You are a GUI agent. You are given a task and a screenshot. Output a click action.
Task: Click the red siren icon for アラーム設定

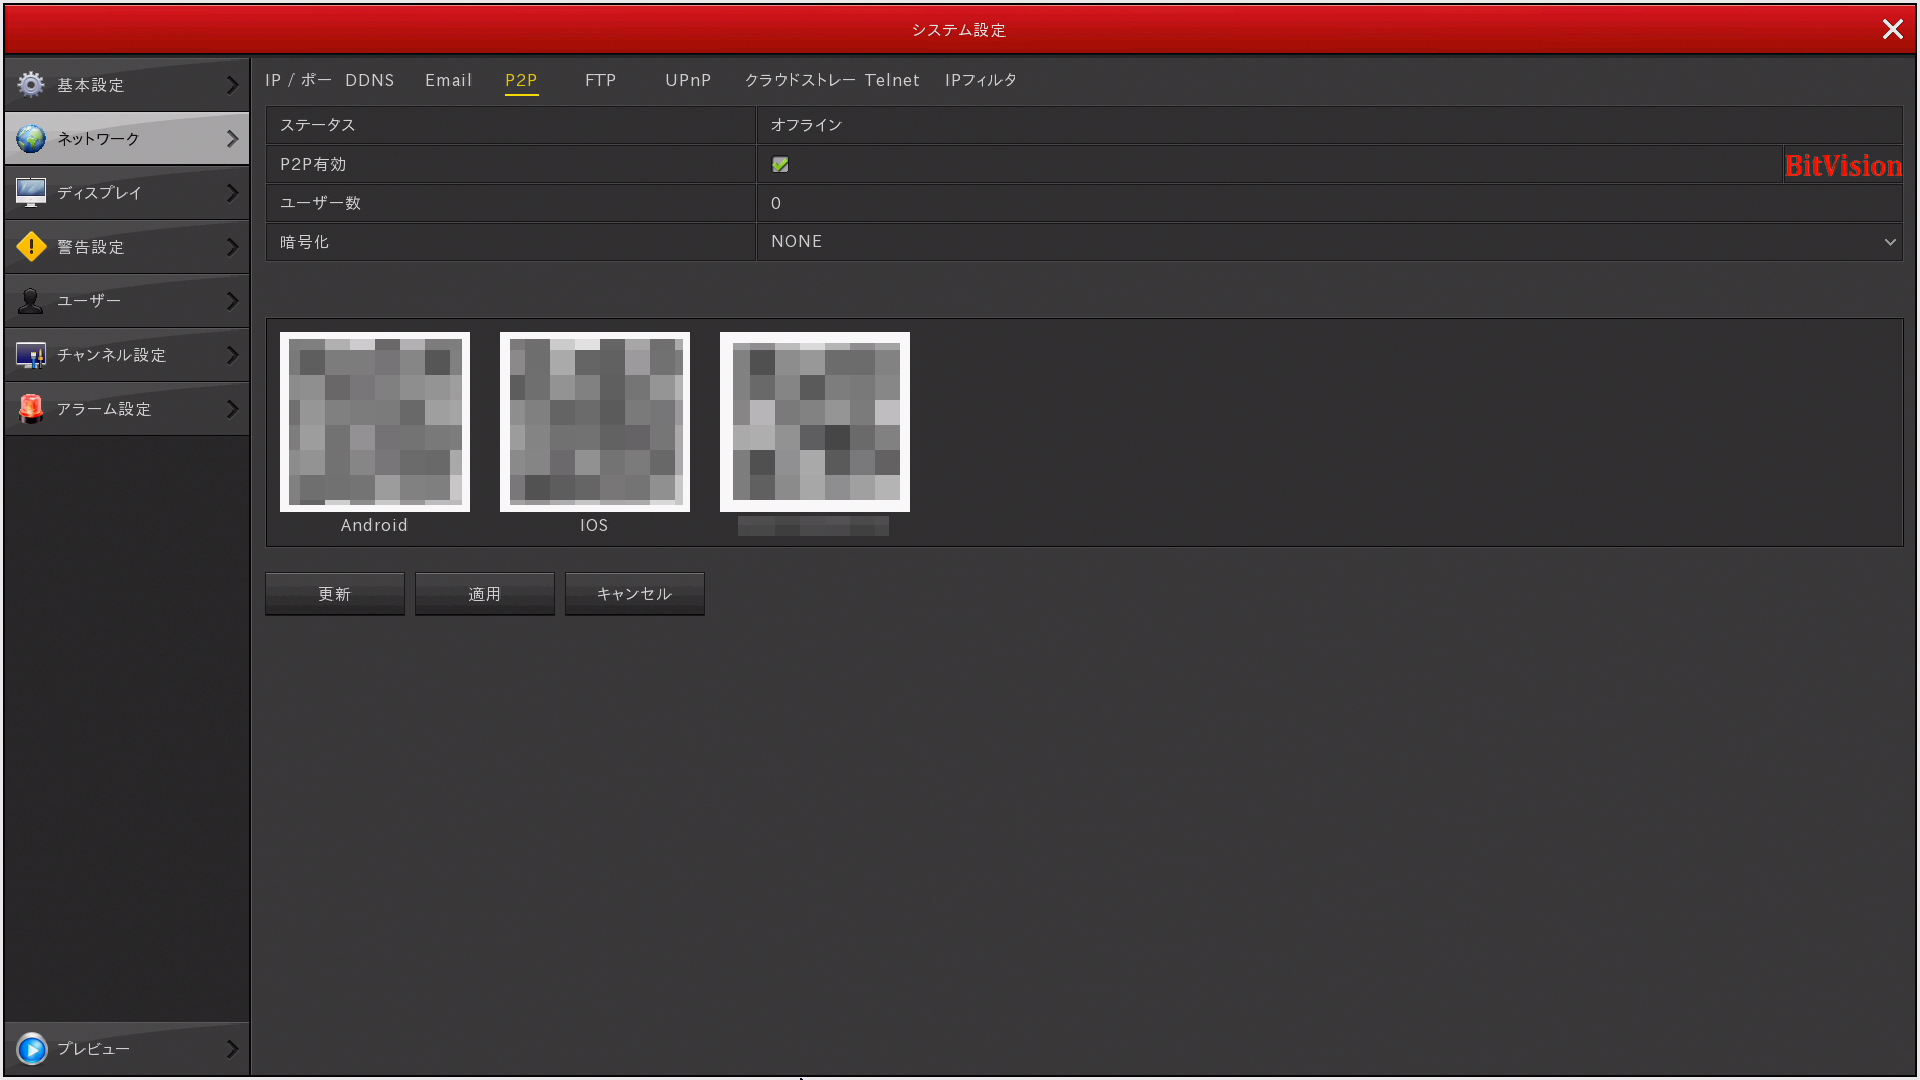pos(31,408)
